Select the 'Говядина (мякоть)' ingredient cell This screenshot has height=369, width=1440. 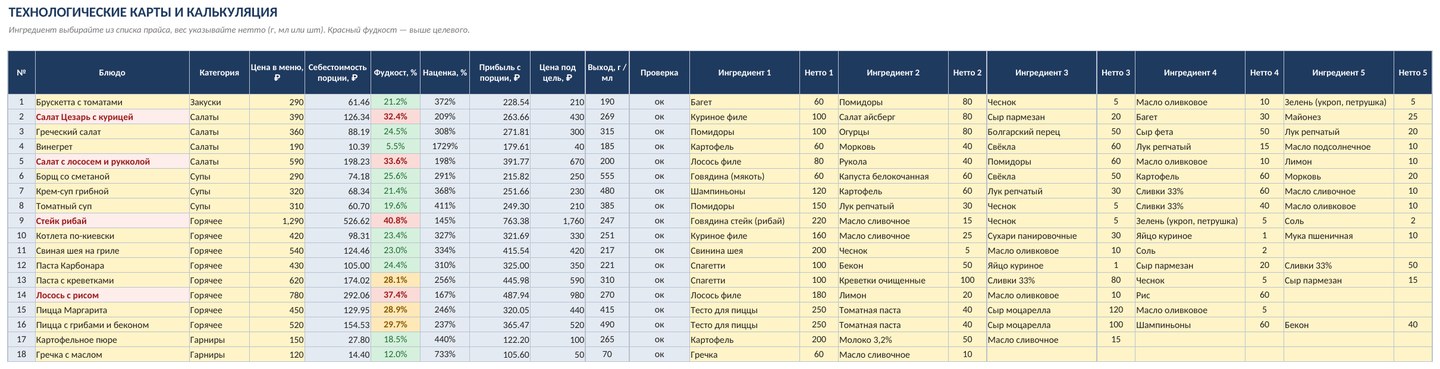click(x=744, y=176)
